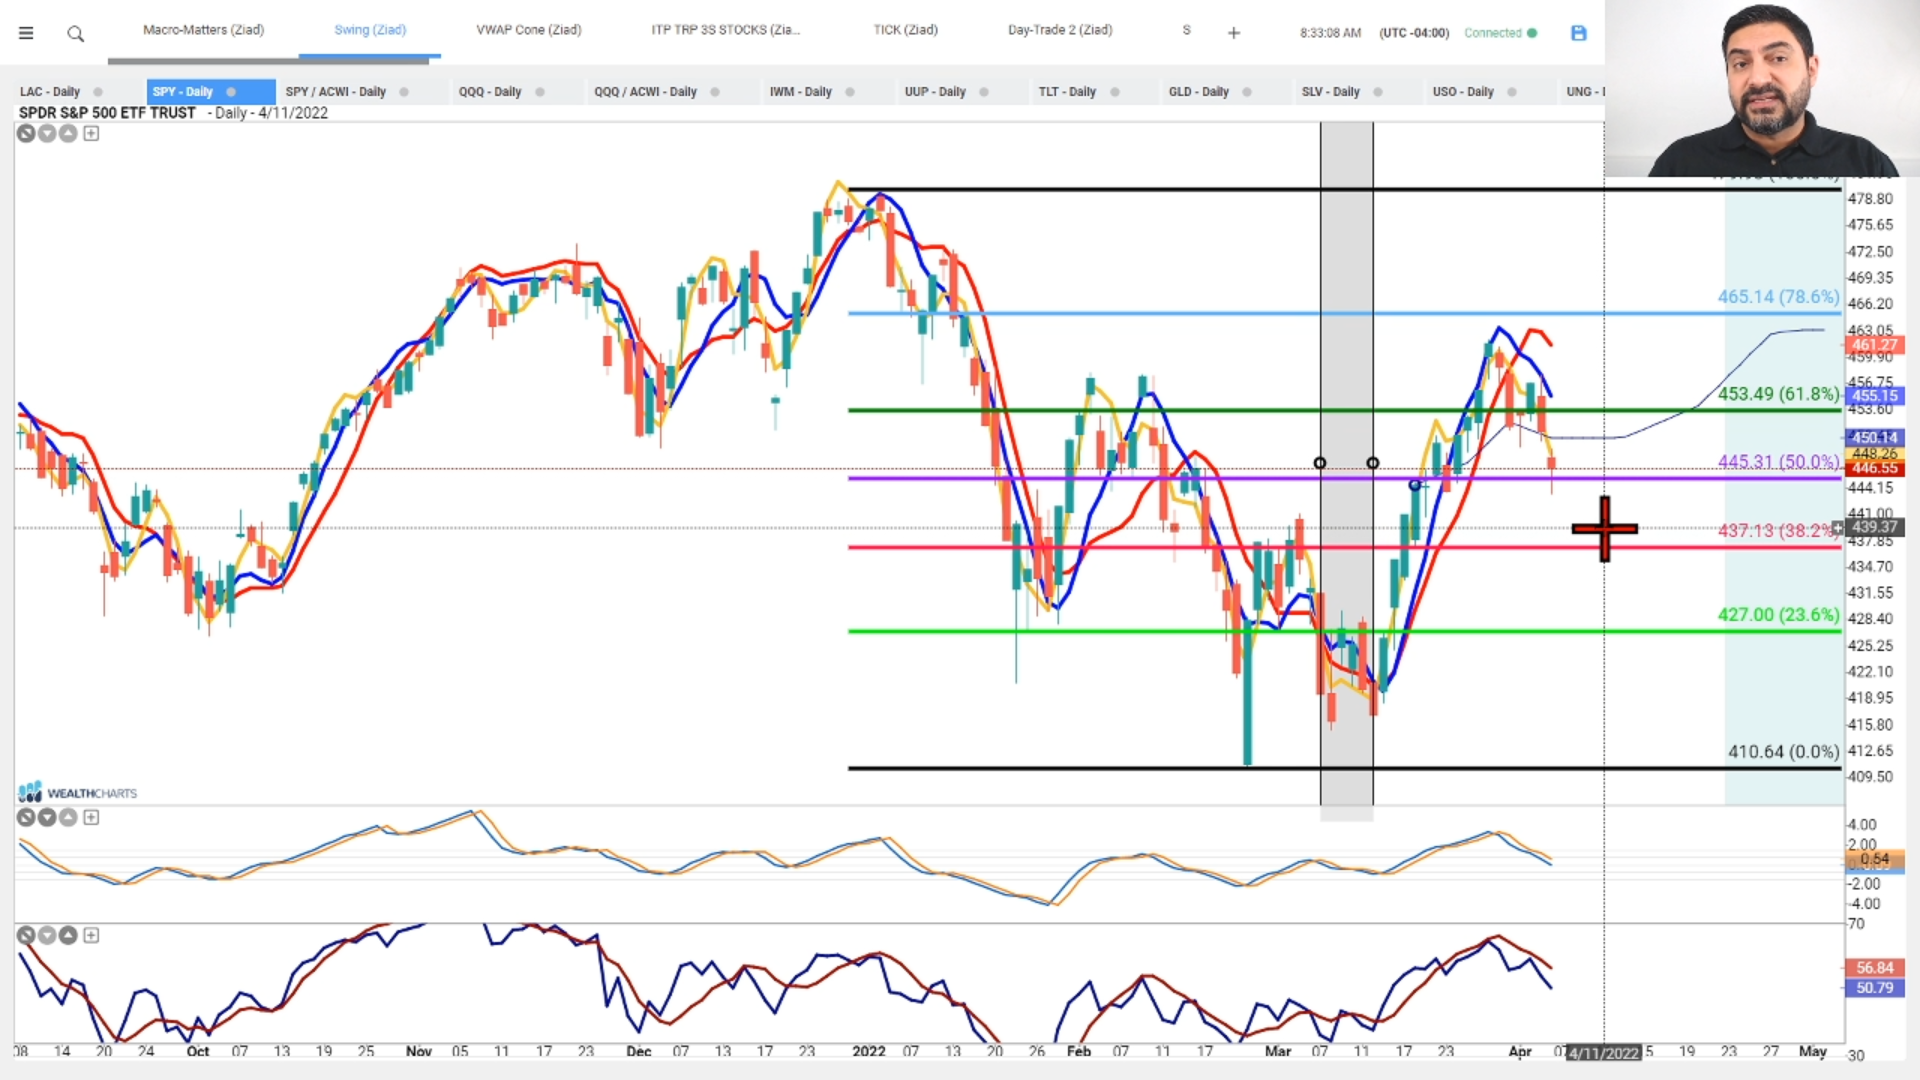This screenshot has height=1080, width=1920.
Task: Switch to GLD - Daily chart
Action: click(x=1198, y=92)
